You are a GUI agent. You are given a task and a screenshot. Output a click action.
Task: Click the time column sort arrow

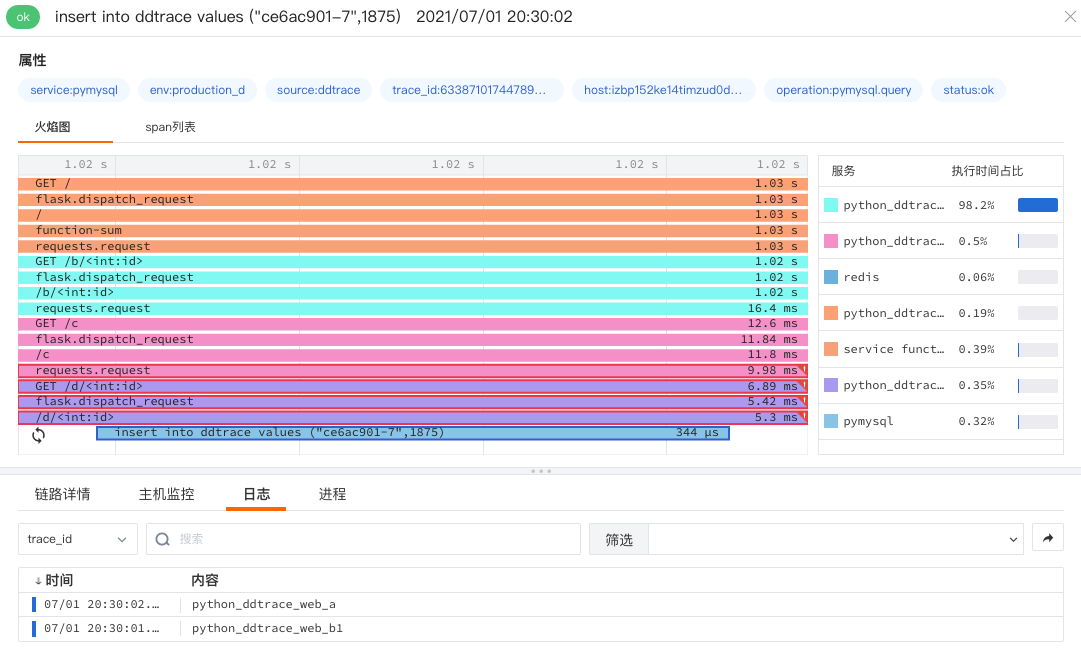coord(38,581)
